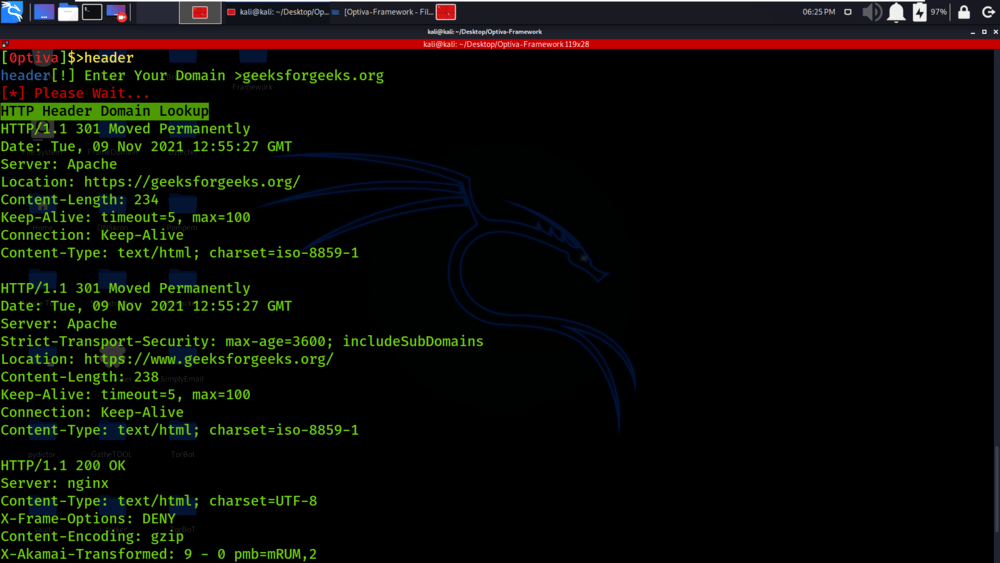
Task: Click the HTTP/1.1 200 OK line
Action: click(x=63, y=465)
